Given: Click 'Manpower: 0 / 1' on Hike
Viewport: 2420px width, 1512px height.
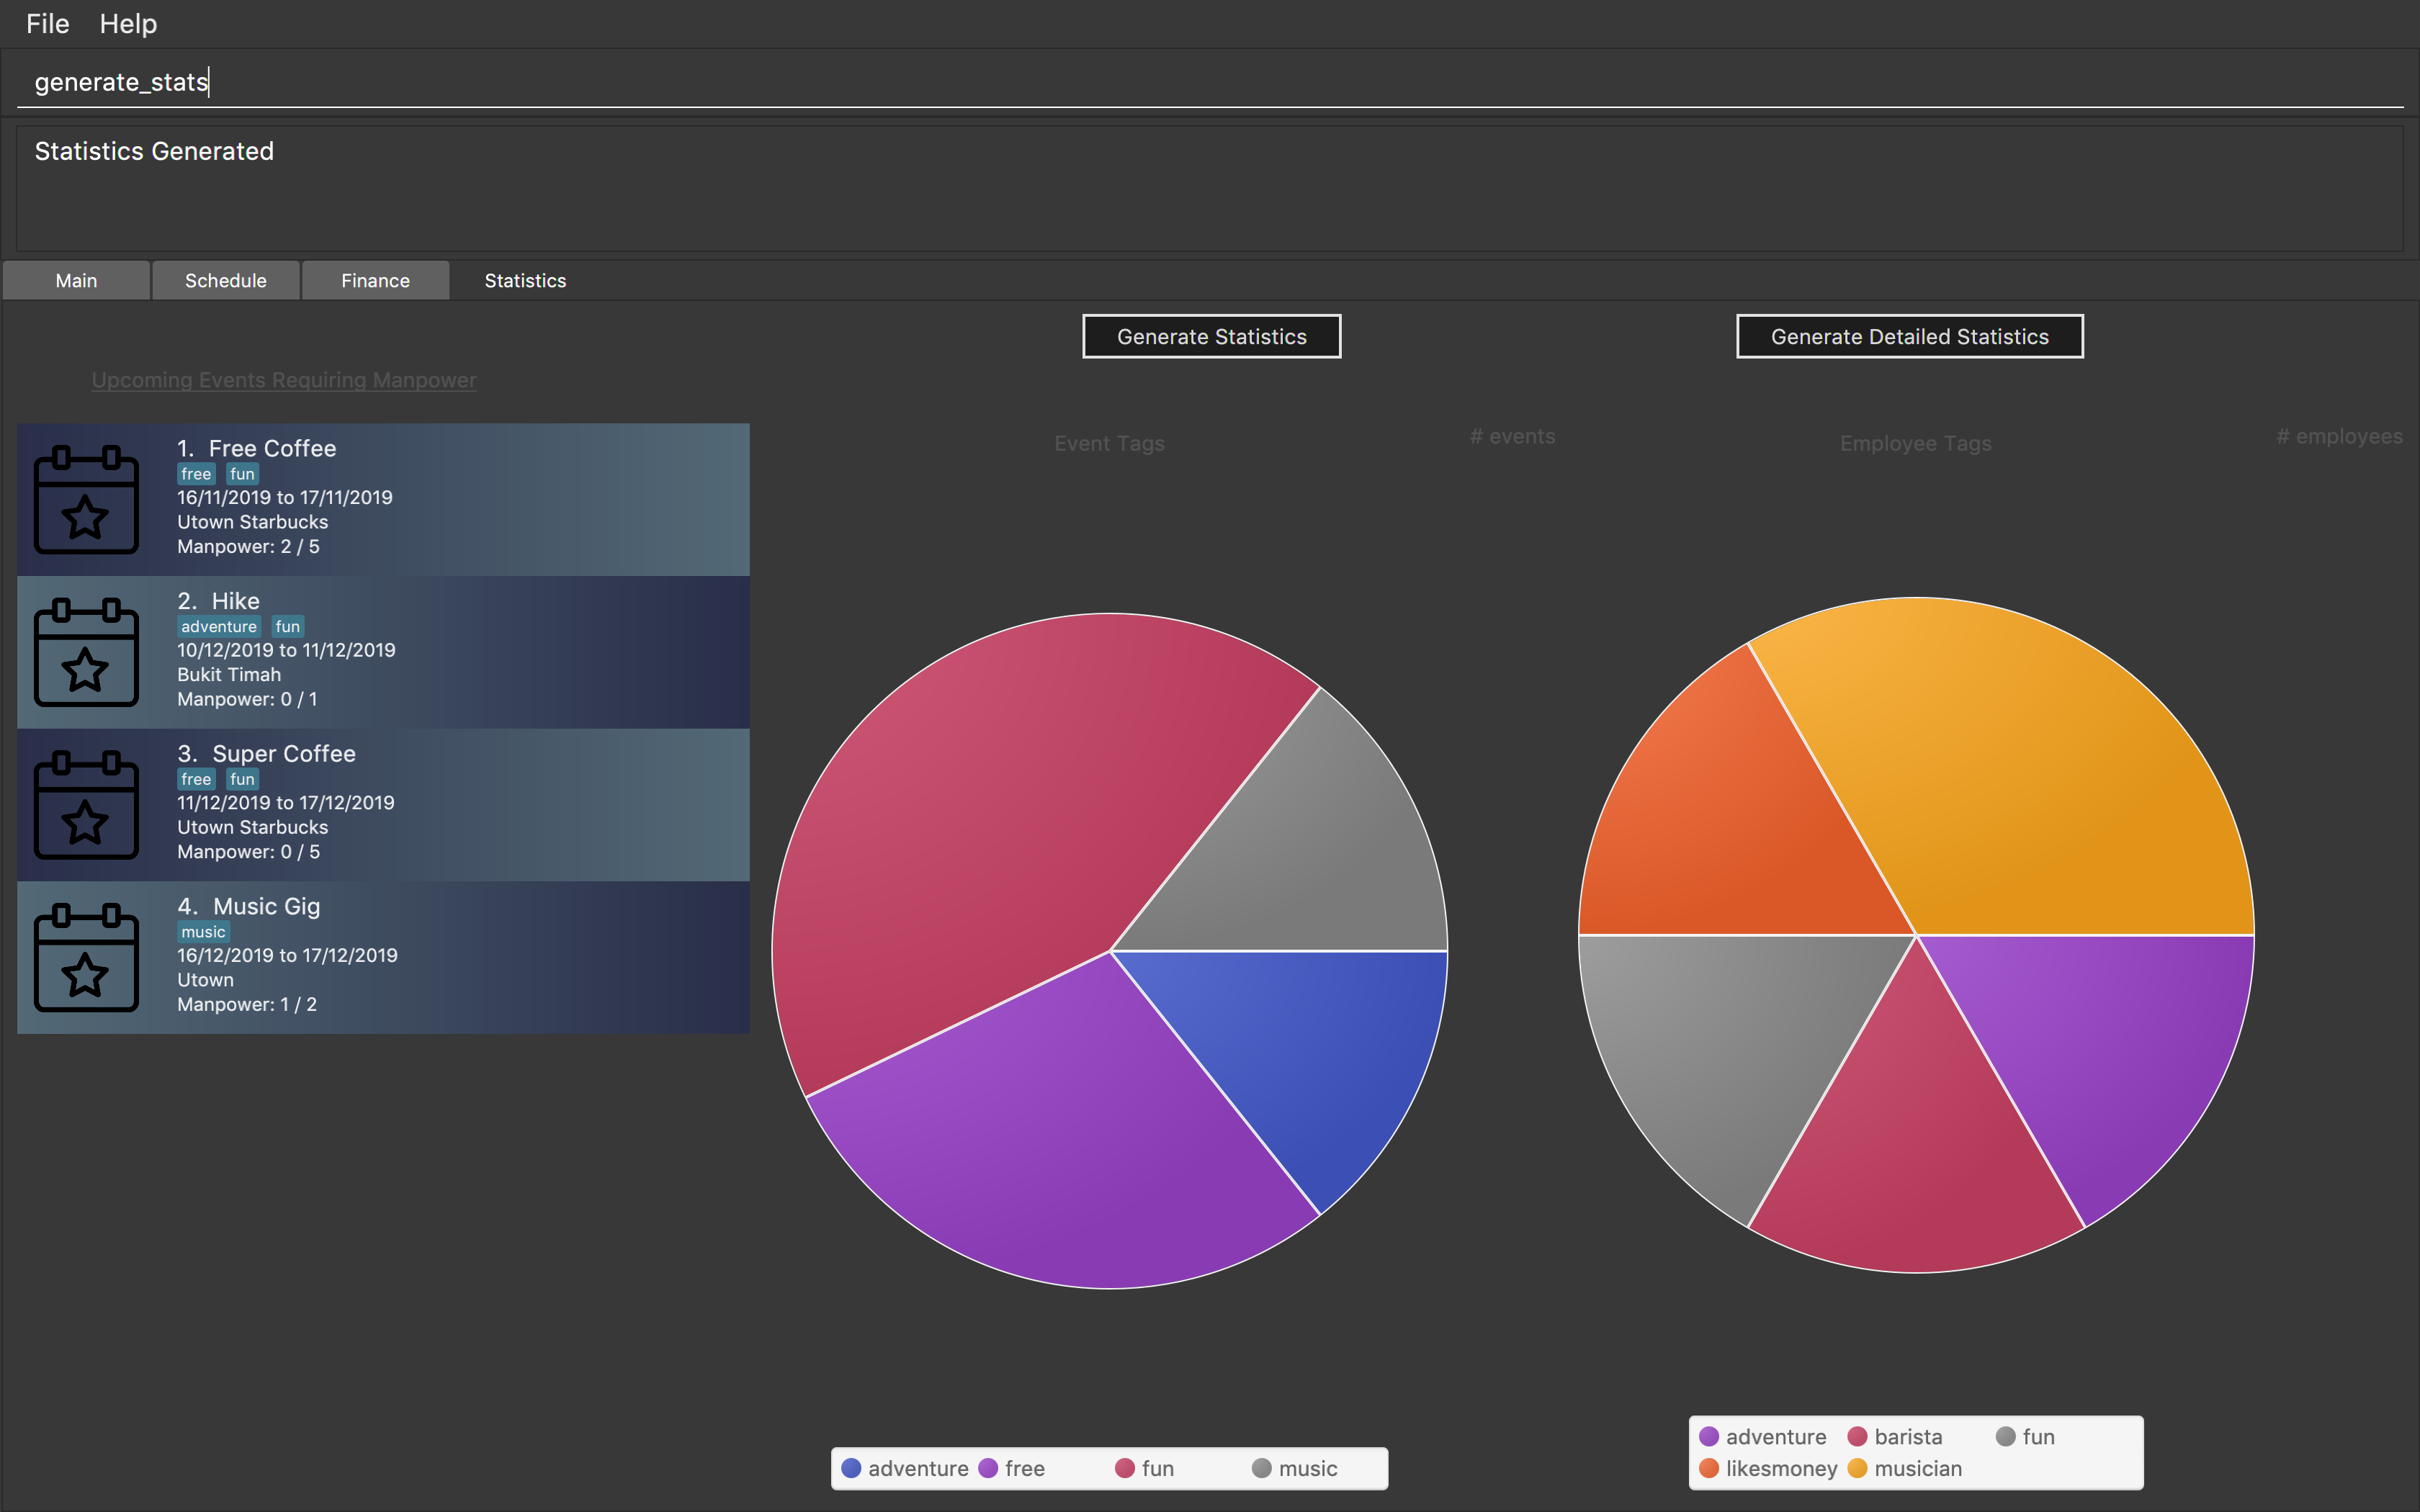Looking at the screenshot, I should (x=247, y=699).
